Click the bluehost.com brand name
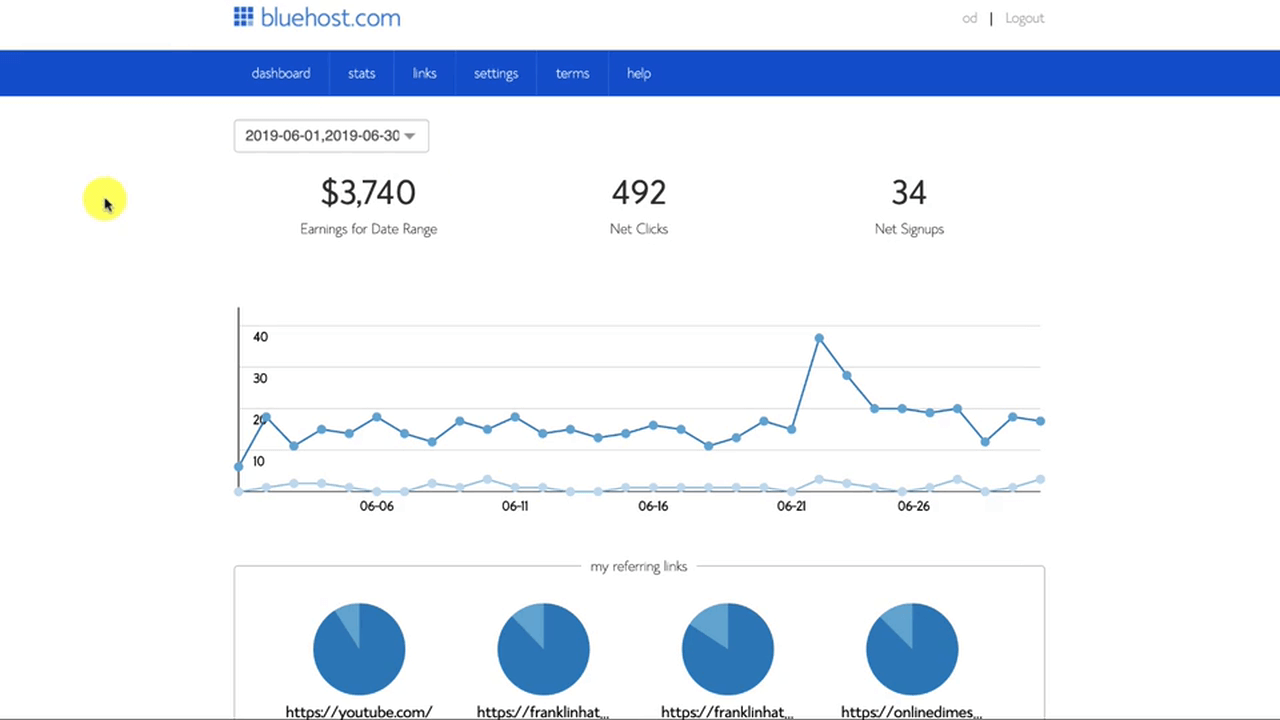 (x=330, y=17)
